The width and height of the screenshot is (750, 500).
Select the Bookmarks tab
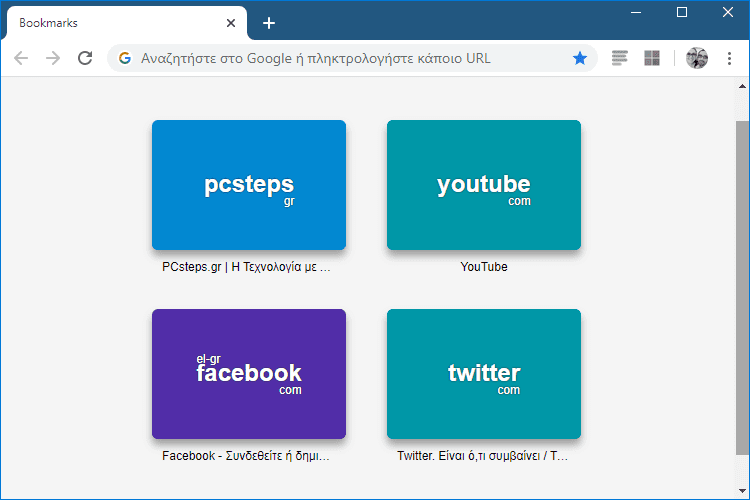point(125,23)
